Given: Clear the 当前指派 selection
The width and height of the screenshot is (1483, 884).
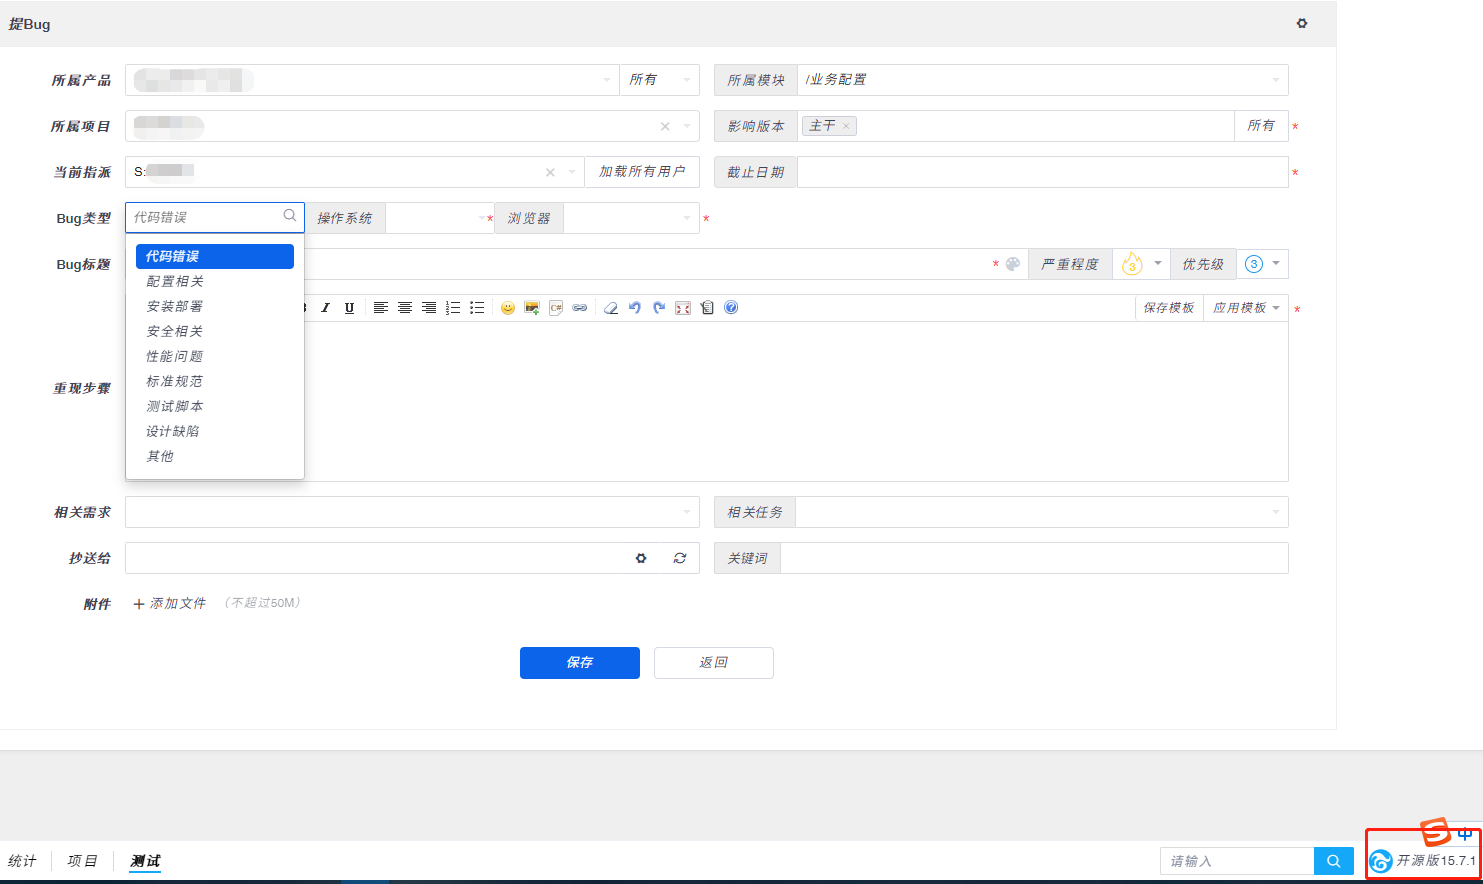Looking at the screenshot, I should (x=550, y=172).
